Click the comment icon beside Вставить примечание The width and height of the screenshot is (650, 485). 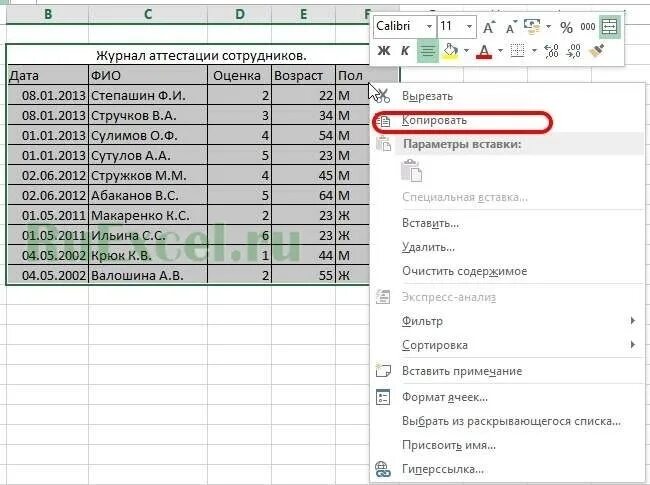pyautogui.click(x=383, y=370)
